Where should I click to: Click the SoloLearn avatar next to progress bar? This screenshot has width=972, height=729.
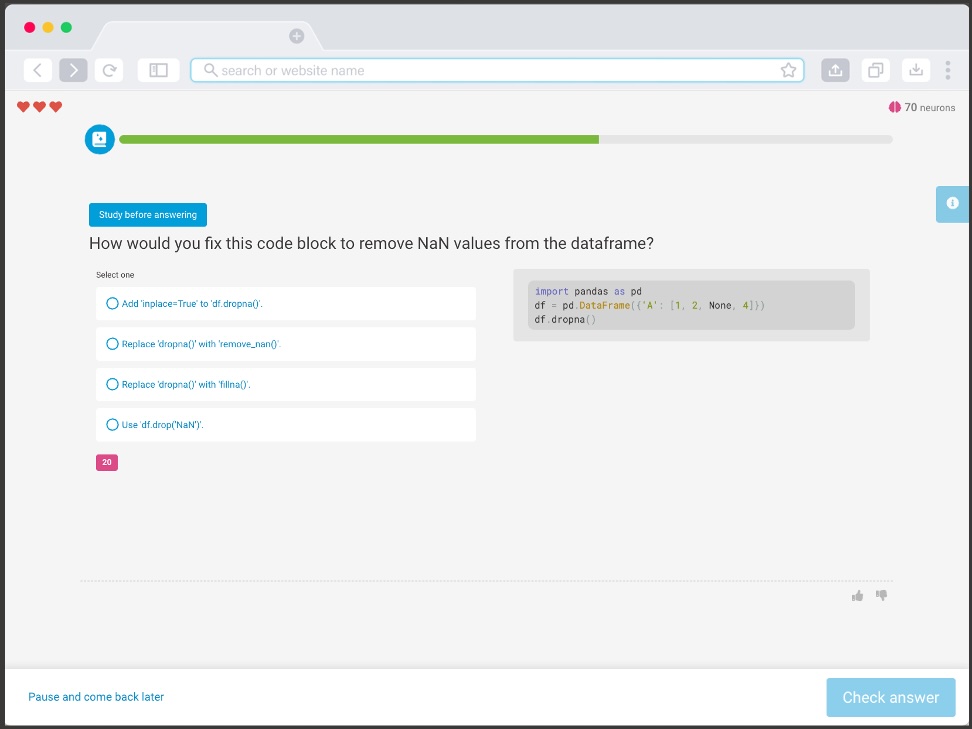click(99, 139)
